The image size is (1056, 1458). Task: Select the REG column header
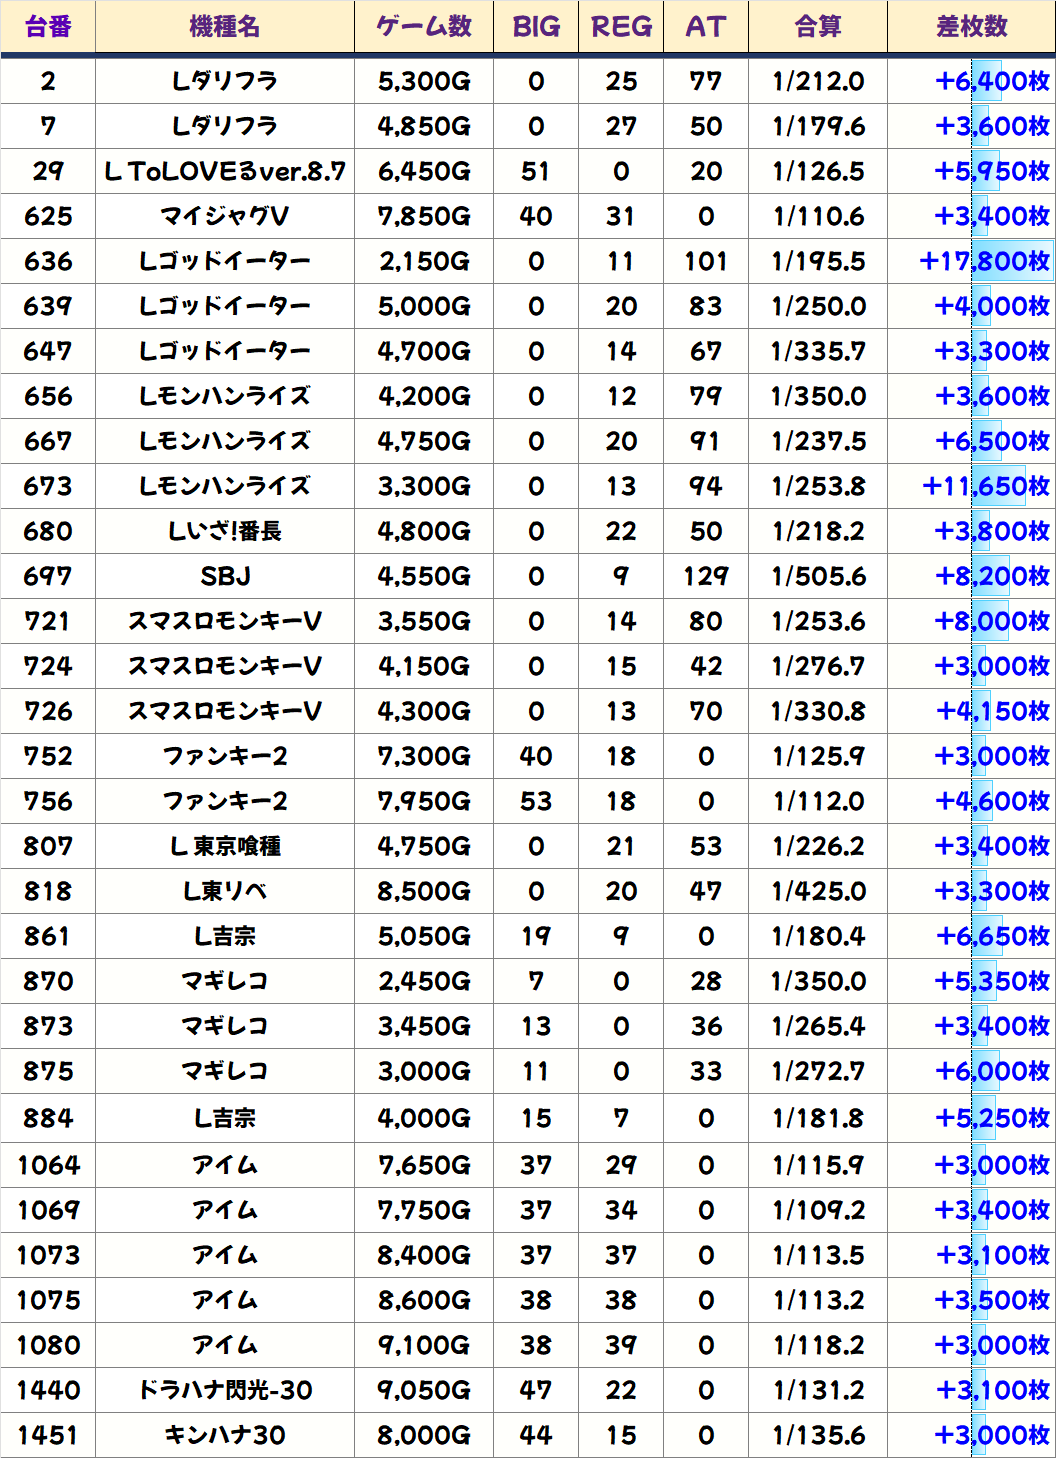621,27
